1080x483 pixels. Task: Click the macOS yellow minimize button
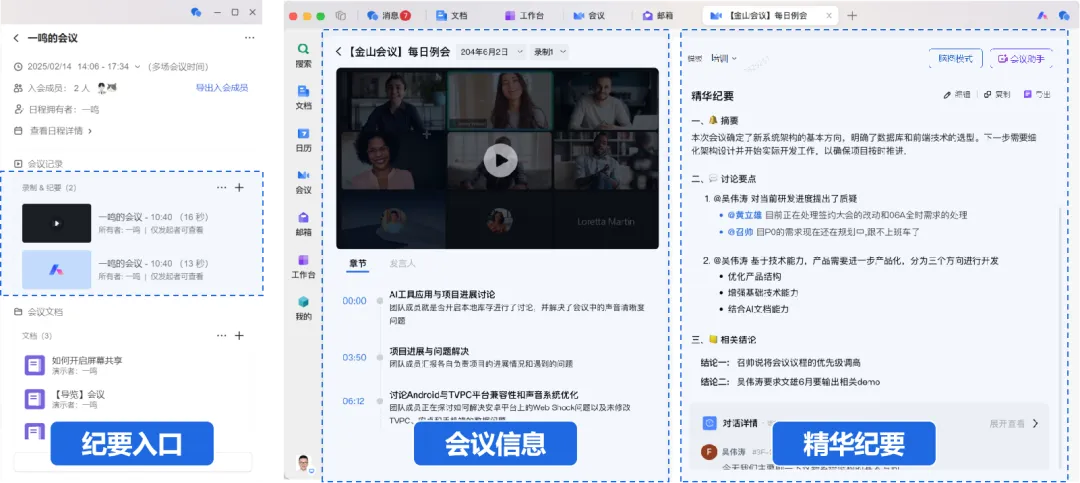pyautogui.click(x=307, y=15)
